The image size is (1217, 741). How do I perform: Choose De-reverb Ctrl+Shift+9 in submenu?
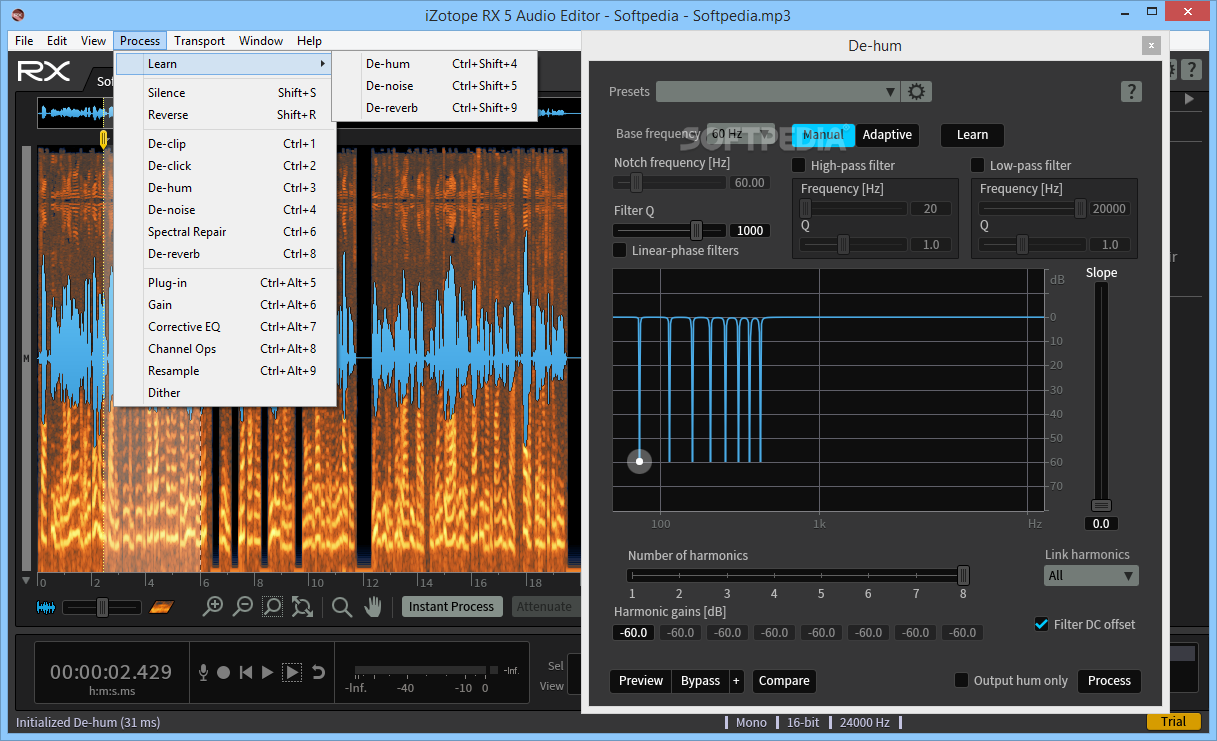click(x=436, y=108)
